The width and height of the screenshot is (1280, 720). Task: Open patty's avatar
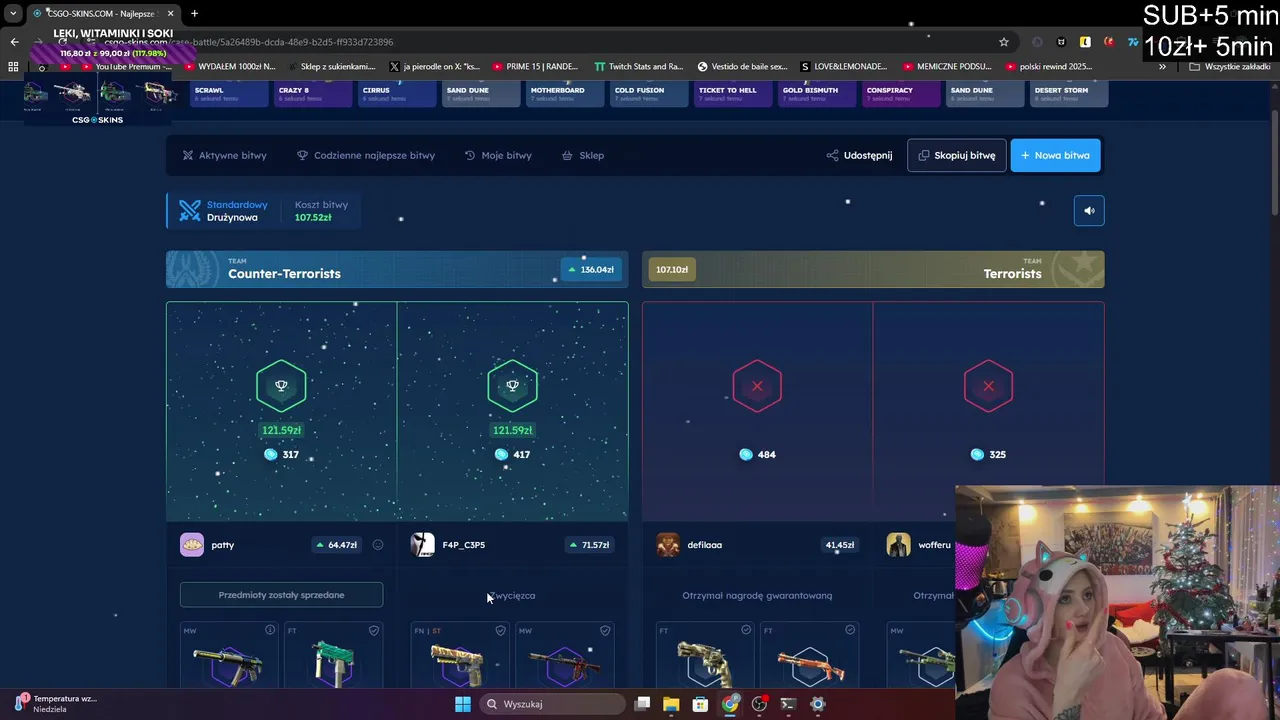192,545
